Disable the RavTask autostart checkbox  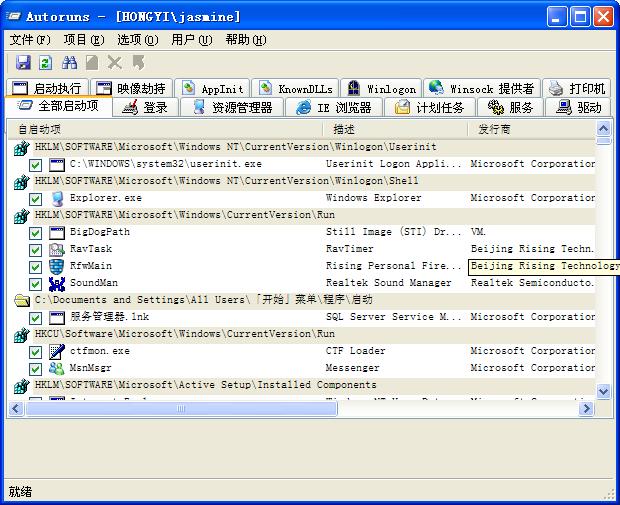click(36, 249)
